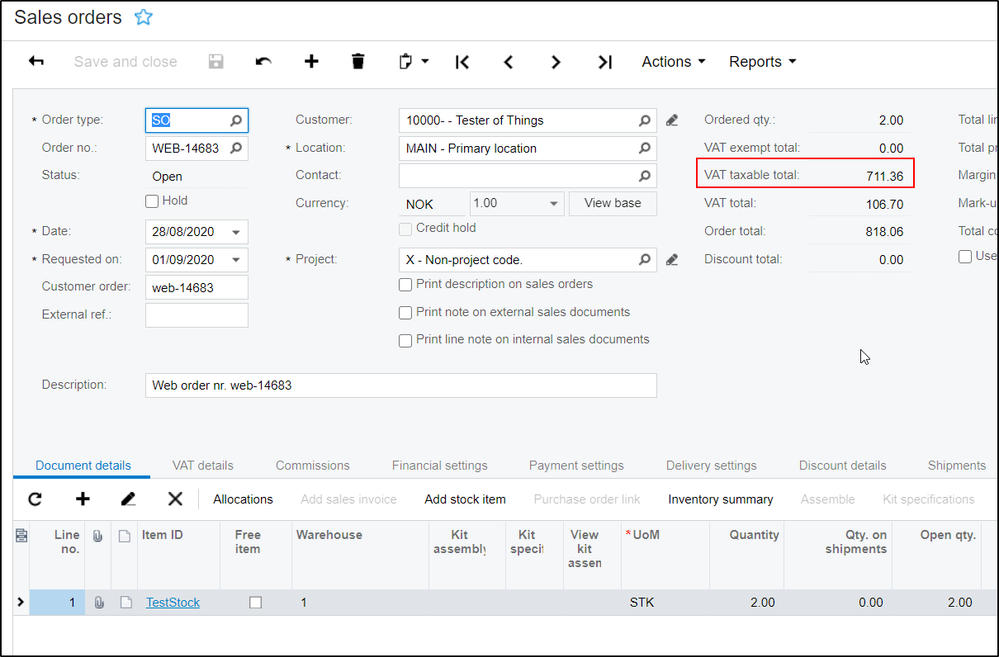Switch to the VAT details tab

202,465
